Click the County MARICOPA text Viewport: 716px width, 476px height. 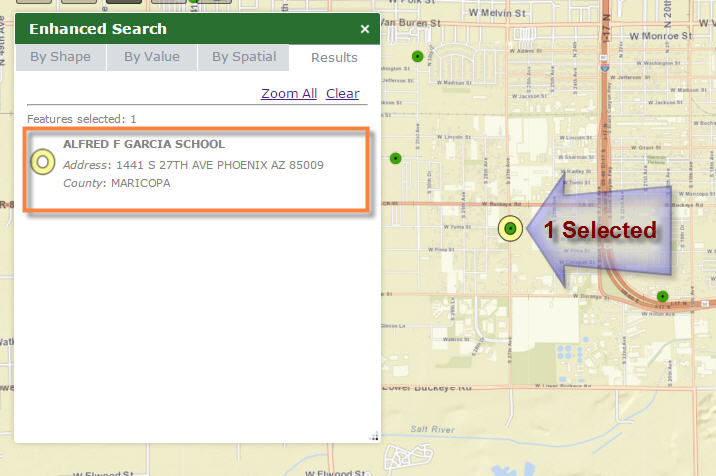[116, 183]
